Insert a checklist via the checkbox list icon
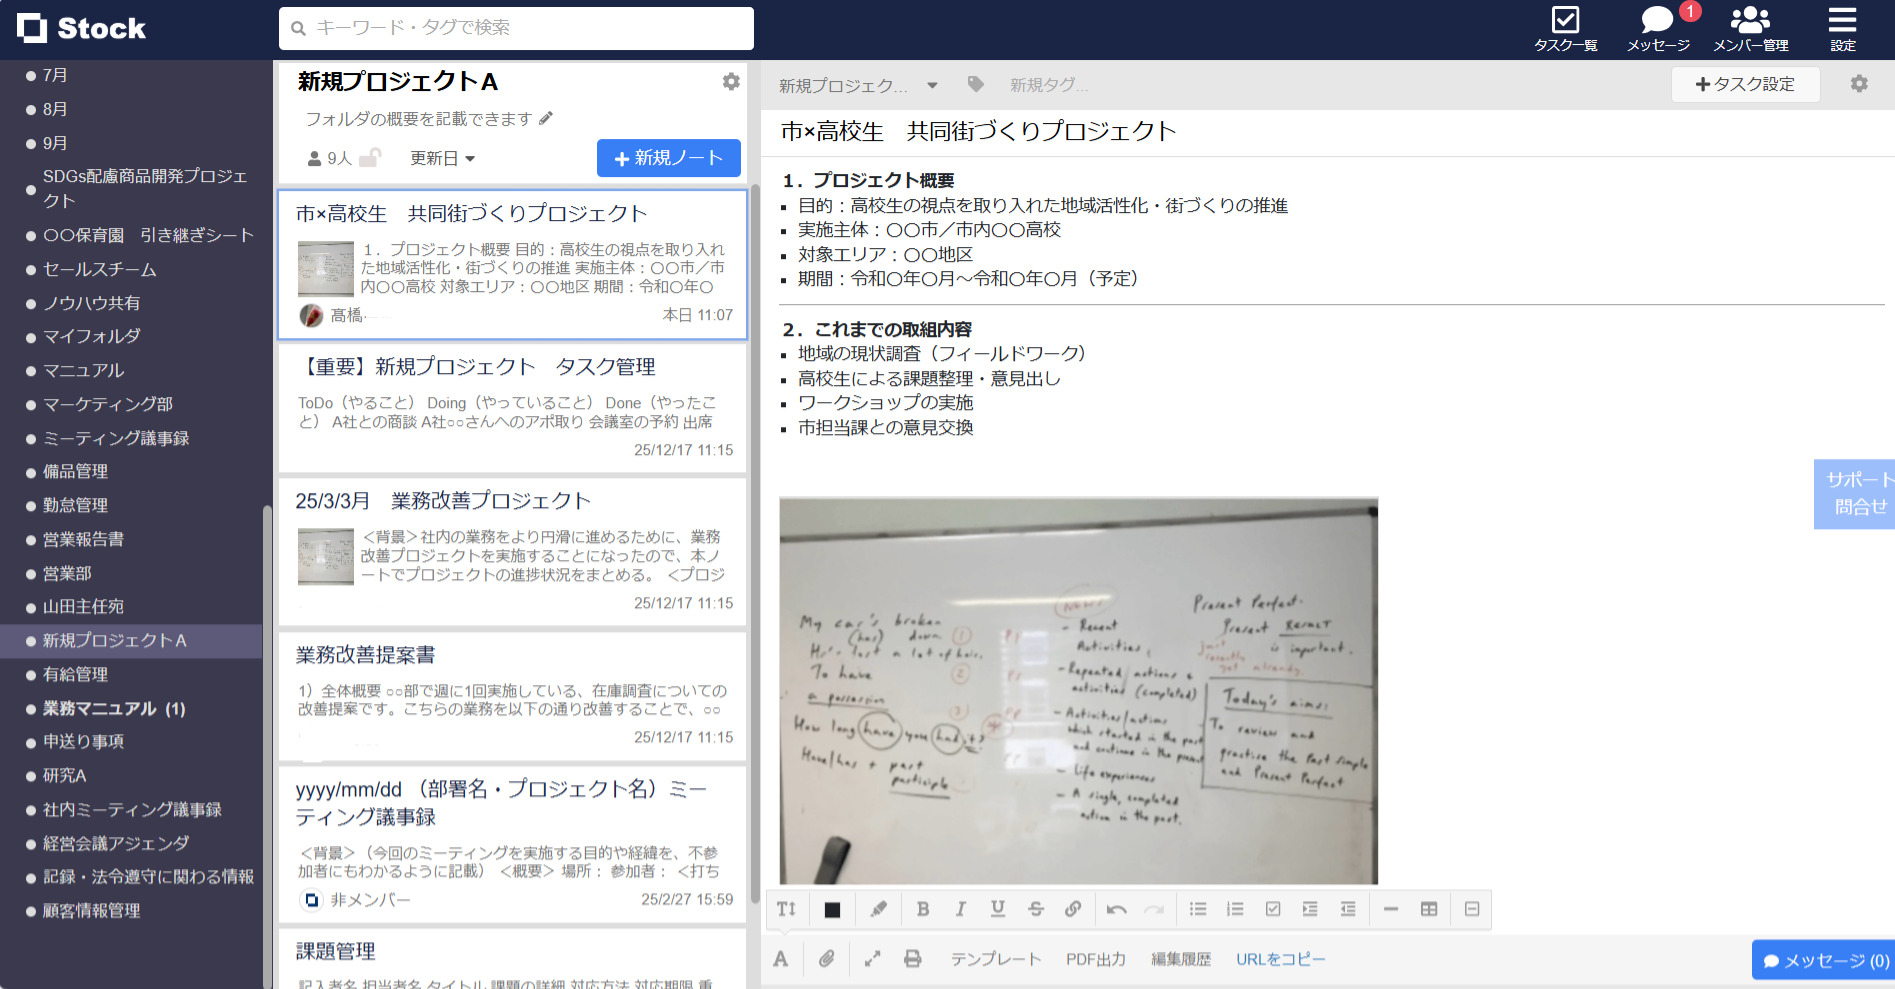The image size is (1895, 989). pyautogui.click(x=1273, y=909)
